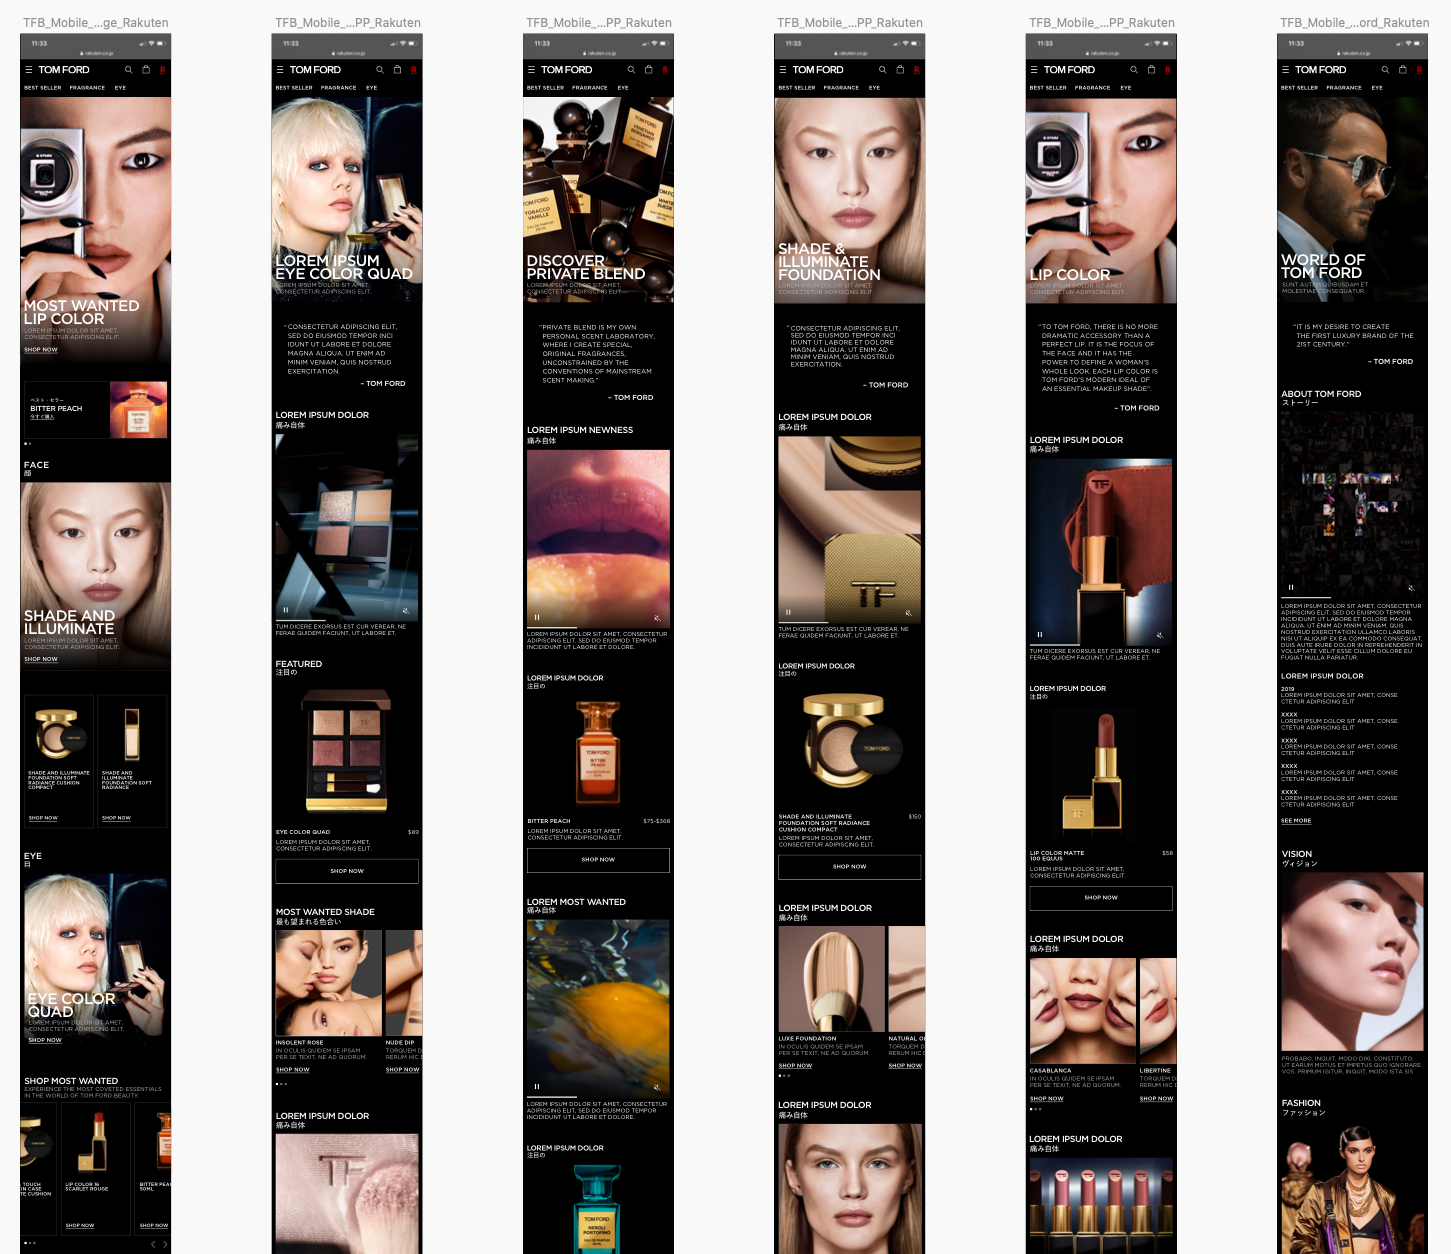The image size is (1451, 1254).
Task: Click next arrow in Shop Most Wanted carousel
Action: [x=165, y=1244]
